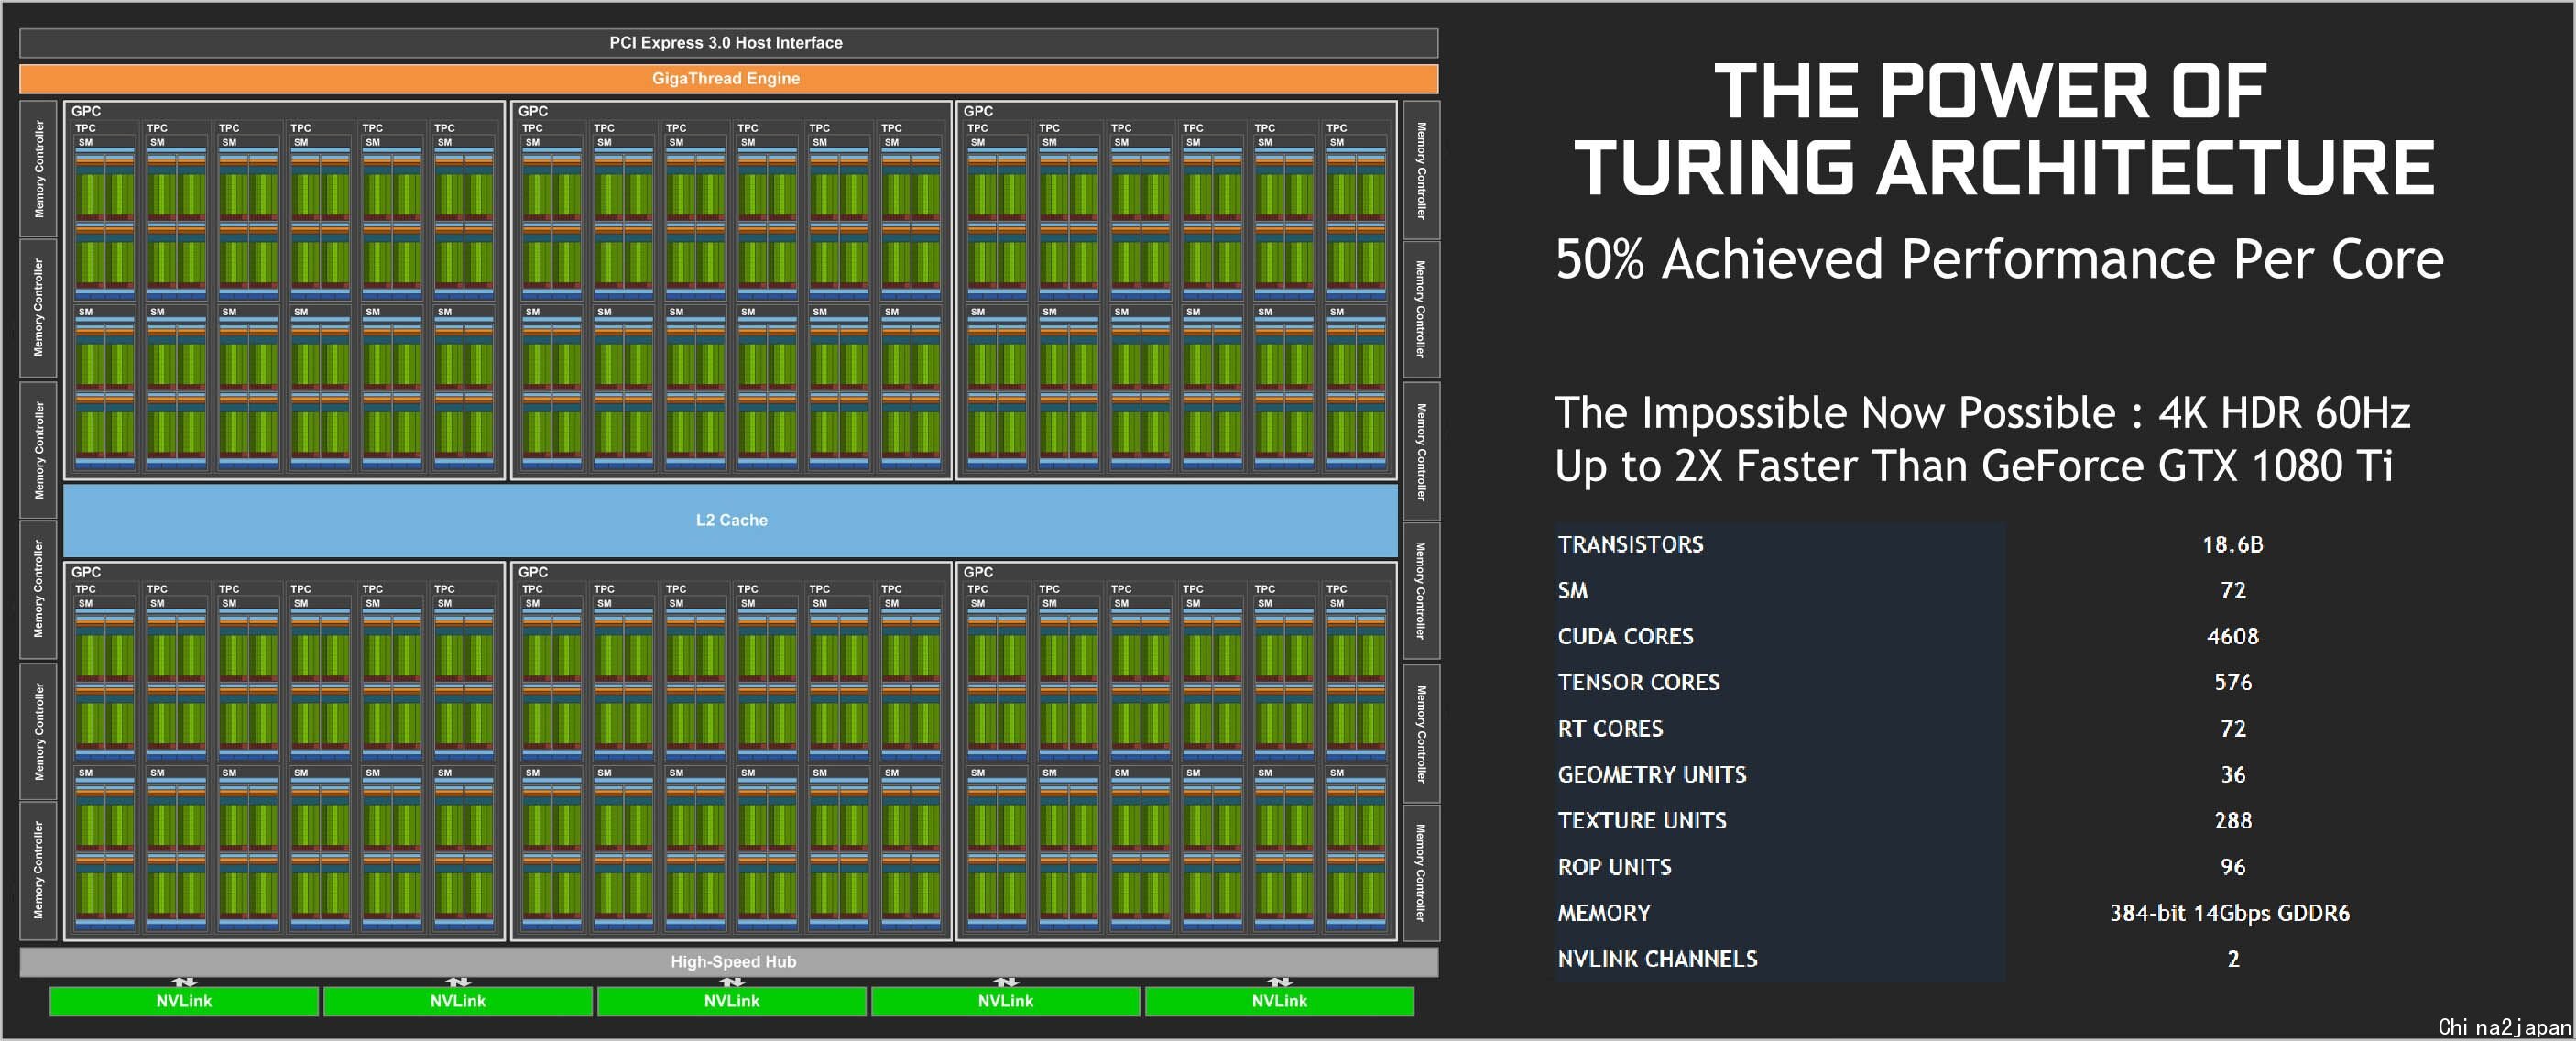Select the 576 tensor cores value
Screen dimensions: 2576x1042
pyautogui.click(x=2232, y=683)
